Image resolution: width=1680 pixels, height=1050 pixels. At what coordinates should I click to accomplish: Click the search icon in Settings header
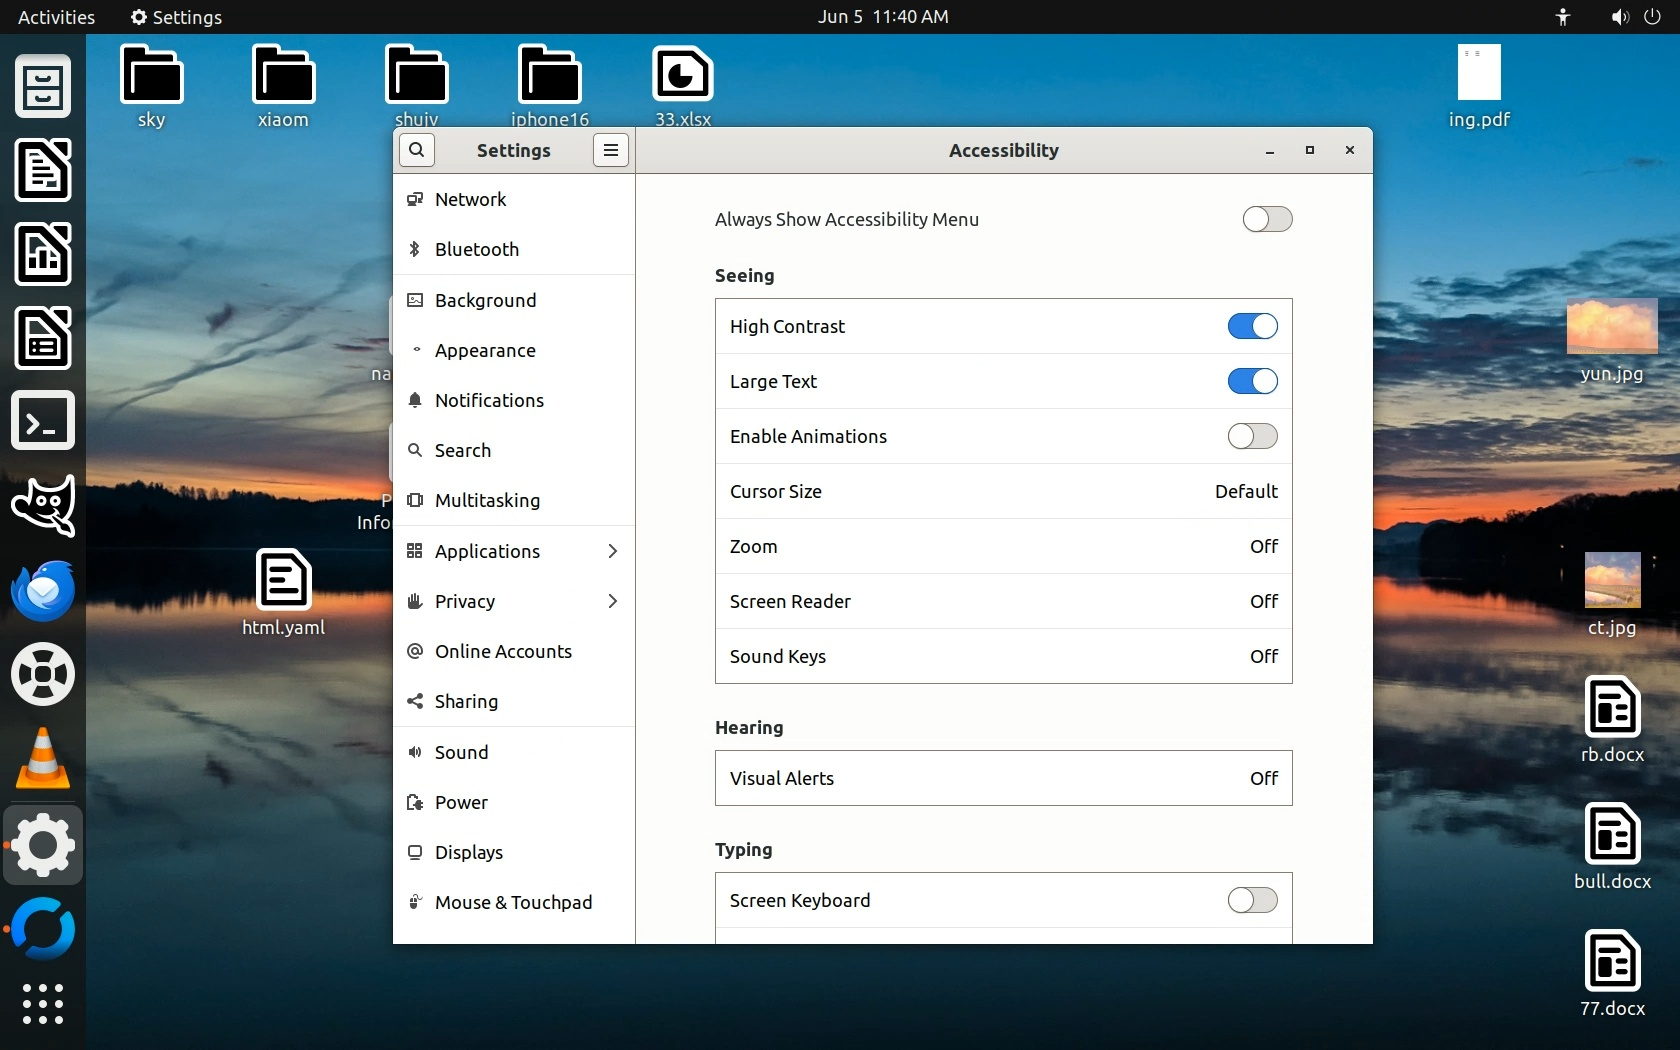tap(417, 150)
